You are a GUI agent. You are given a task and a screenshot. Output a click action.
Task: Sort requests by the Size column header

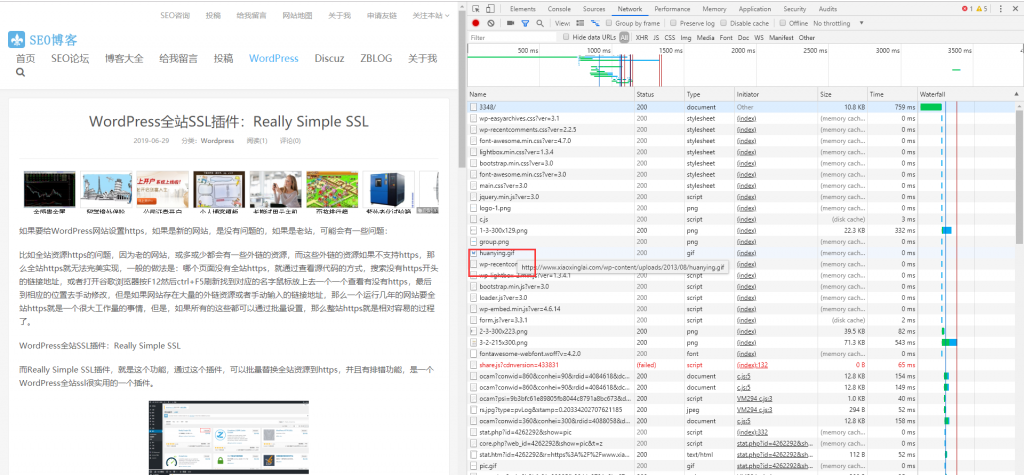coord(842,95)
